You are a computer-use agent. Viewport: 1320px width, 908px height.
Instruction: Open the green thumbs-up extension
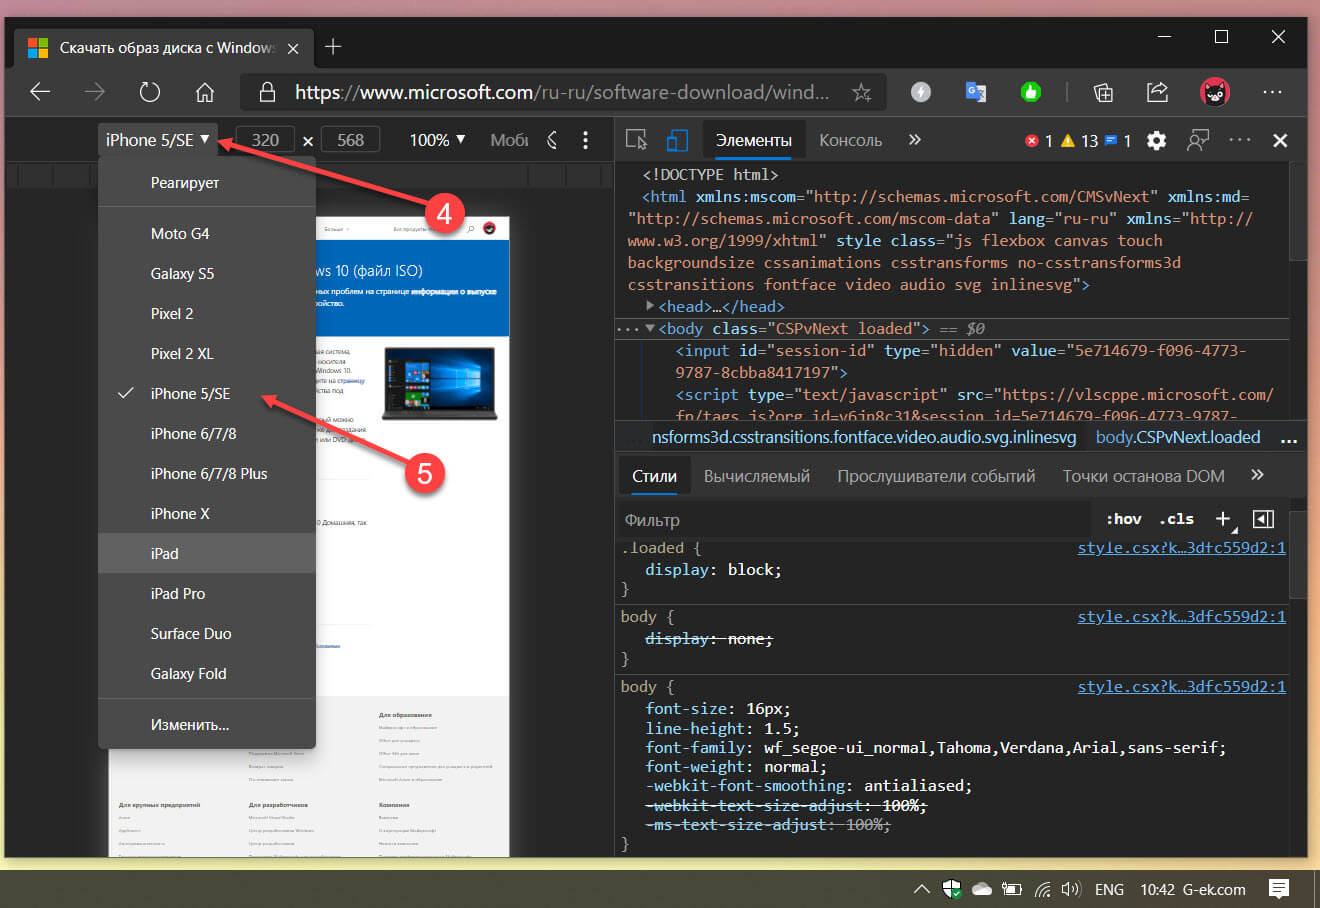tap(1031, 92)
